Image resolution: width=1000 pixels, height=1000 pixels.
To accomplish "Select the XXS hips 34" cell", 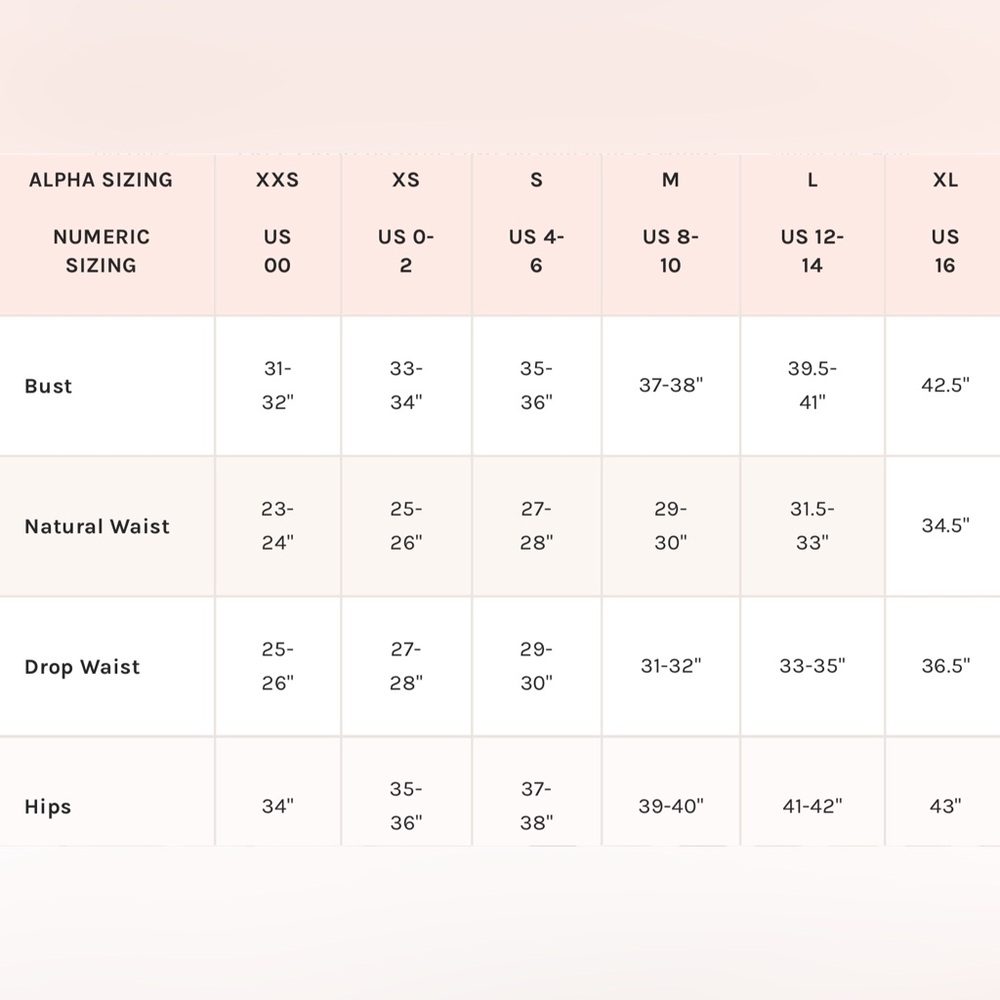I will pos(277,792).
